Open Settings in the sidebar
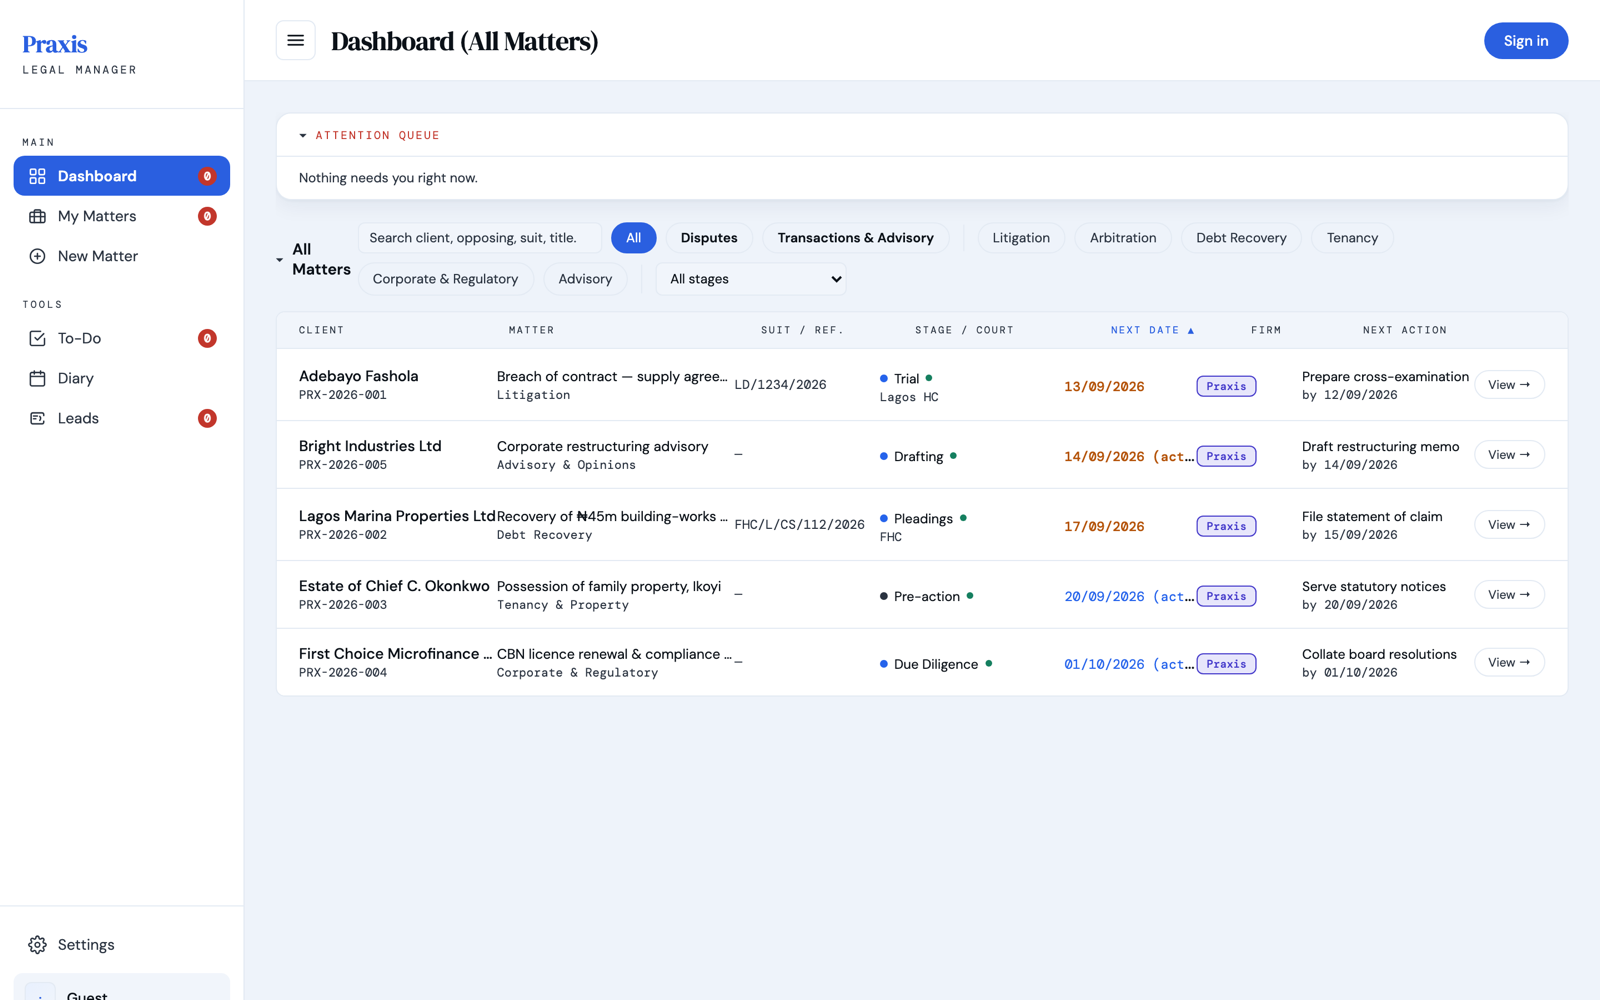This screenshot has height=1000, width=1600. (x=121, y=945)
